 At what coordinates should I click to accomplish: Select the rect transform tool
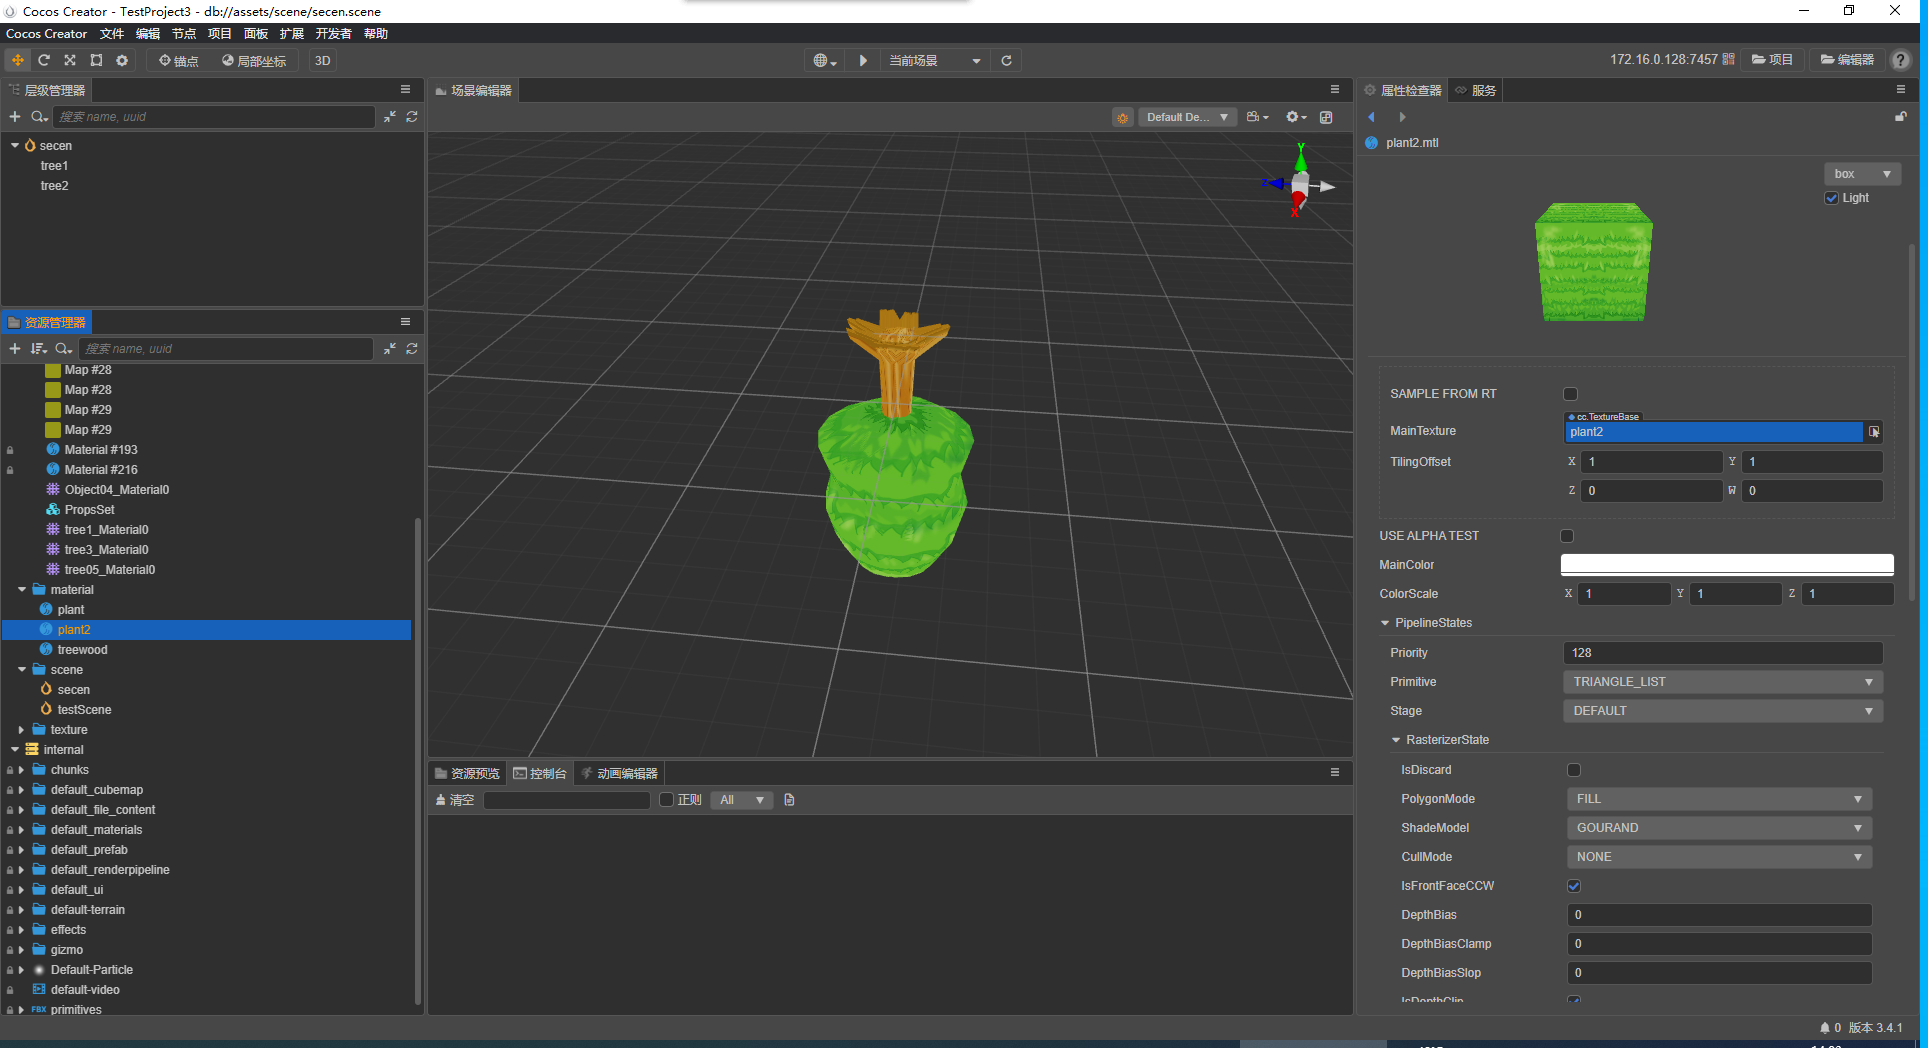tap(96, 60)
